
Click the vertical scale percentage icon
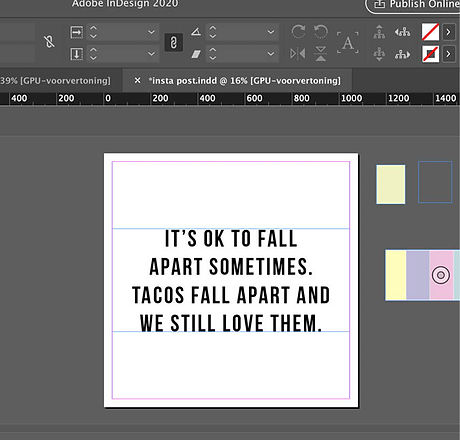[76, 54]
